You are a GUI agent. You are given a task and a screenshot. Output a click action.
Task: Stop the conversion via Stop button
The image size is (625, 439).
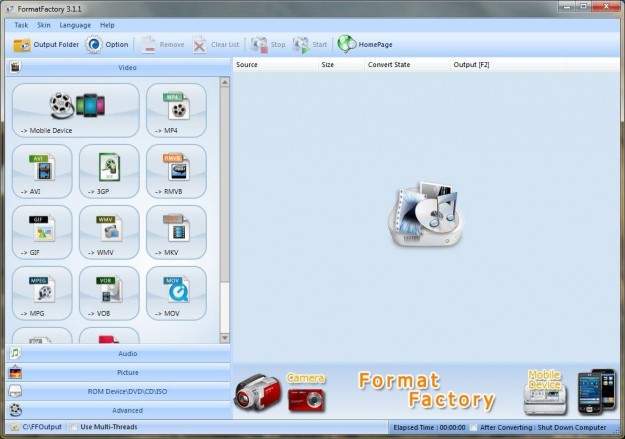point(268,45)
